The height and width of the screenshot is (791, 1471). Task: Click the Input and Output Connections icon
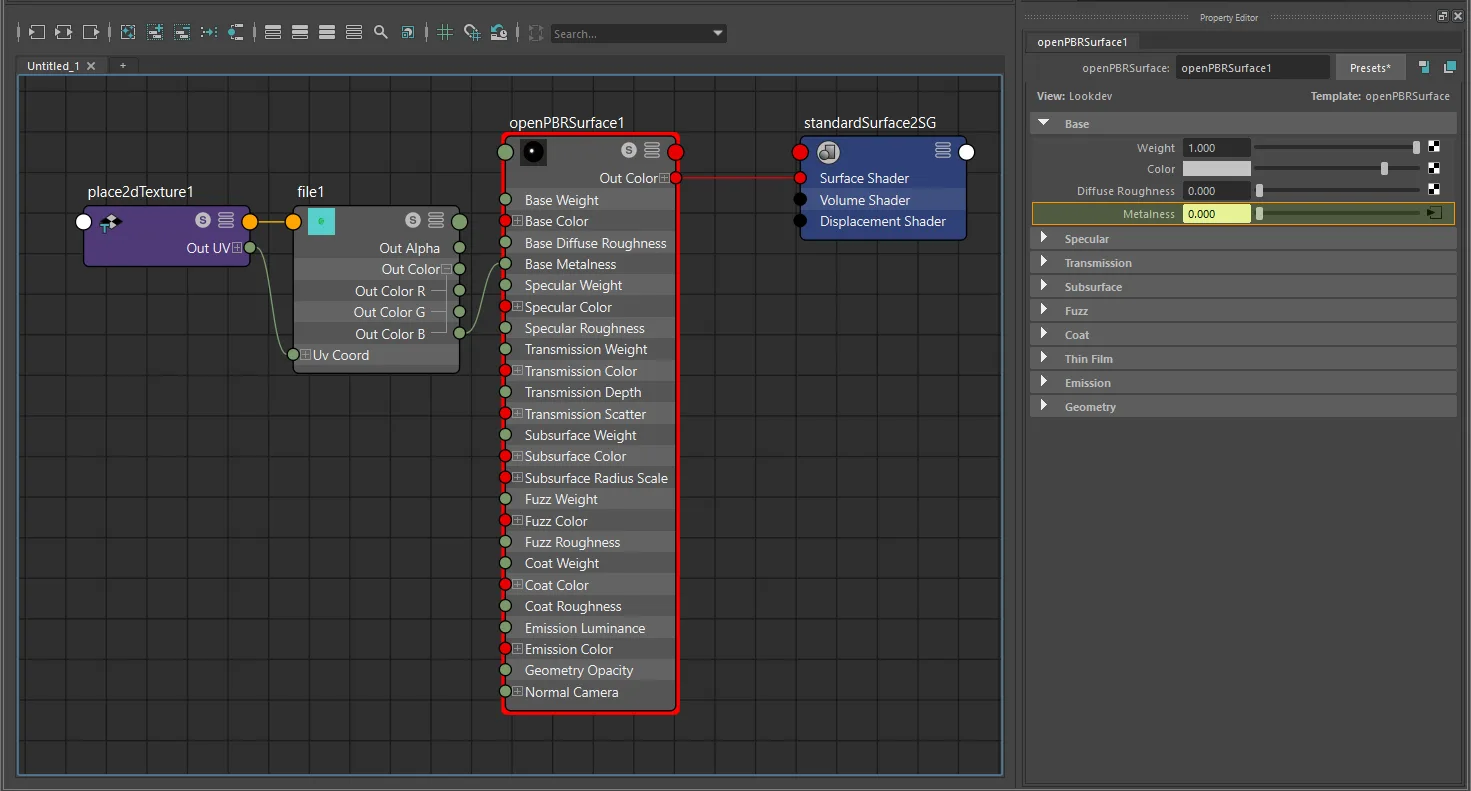click(63, 33)
